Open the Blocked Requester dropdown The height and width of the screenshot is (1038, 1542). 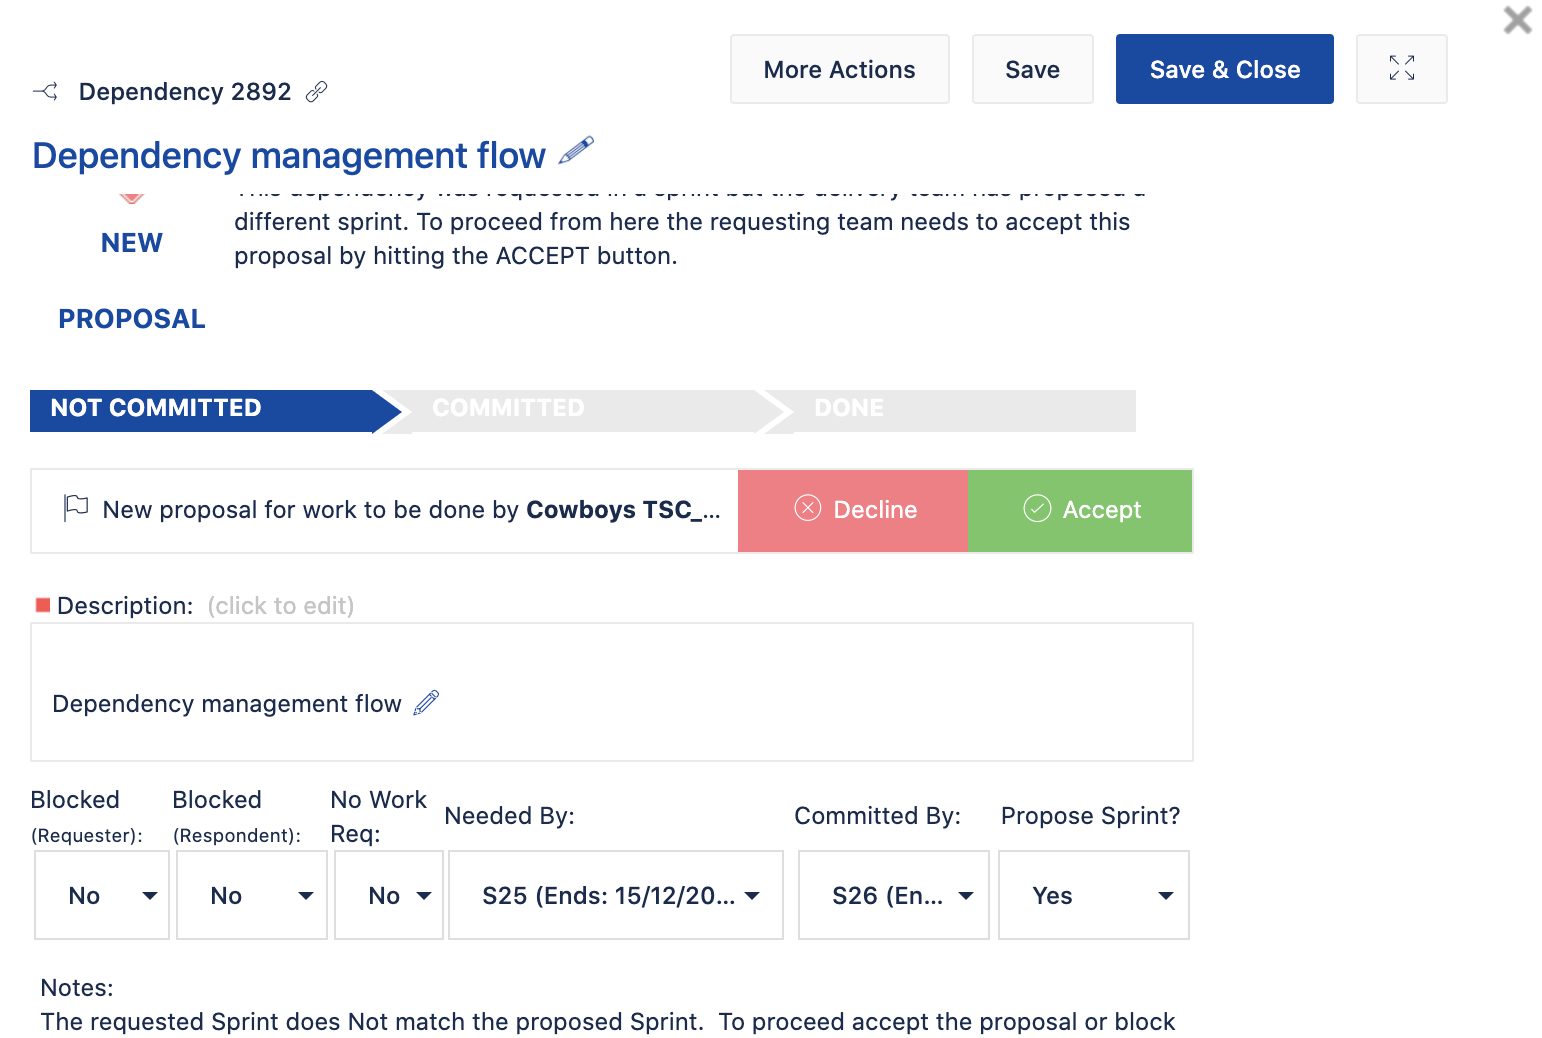click(101, 895)
